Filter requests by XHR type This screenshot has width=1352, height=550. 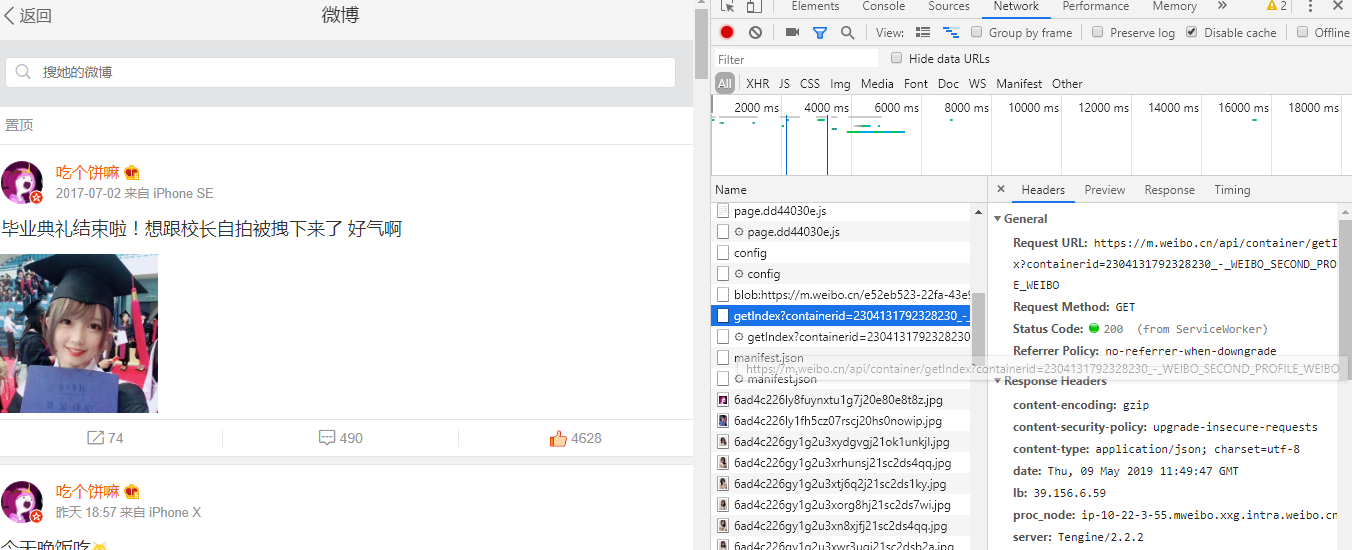(758, 84)
